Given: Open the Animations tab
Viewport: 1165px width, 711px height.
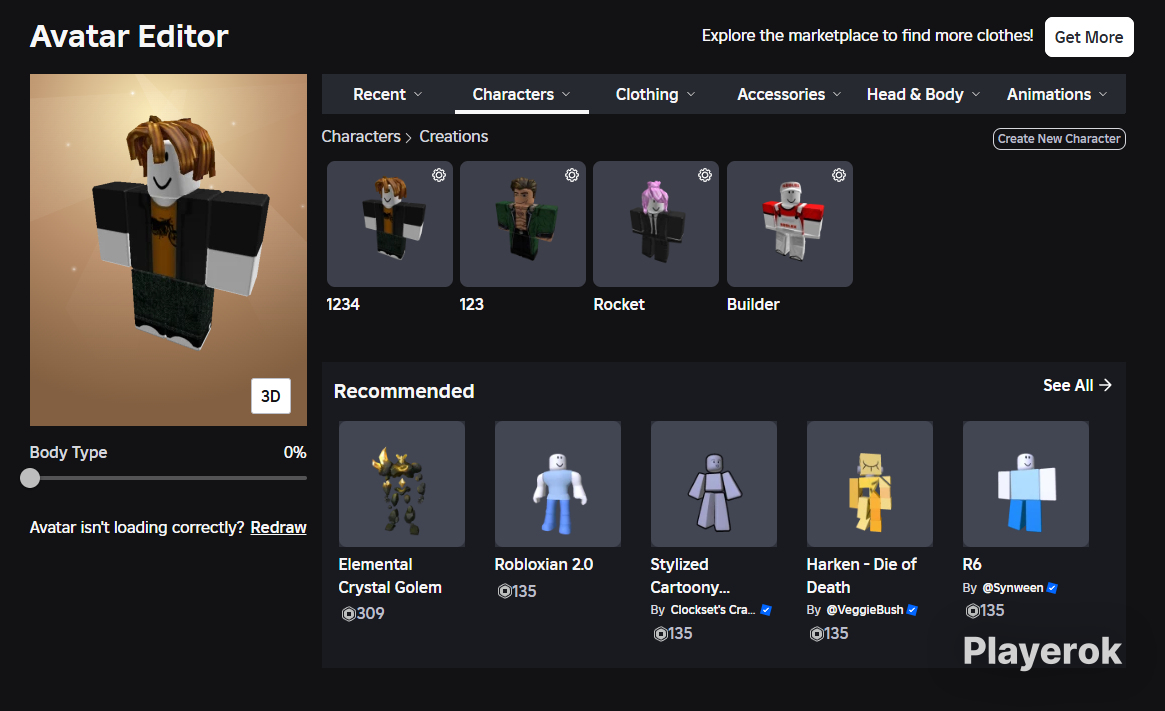Looking at the screenshot, I should pyautogui.click(x=1057, y=94).
